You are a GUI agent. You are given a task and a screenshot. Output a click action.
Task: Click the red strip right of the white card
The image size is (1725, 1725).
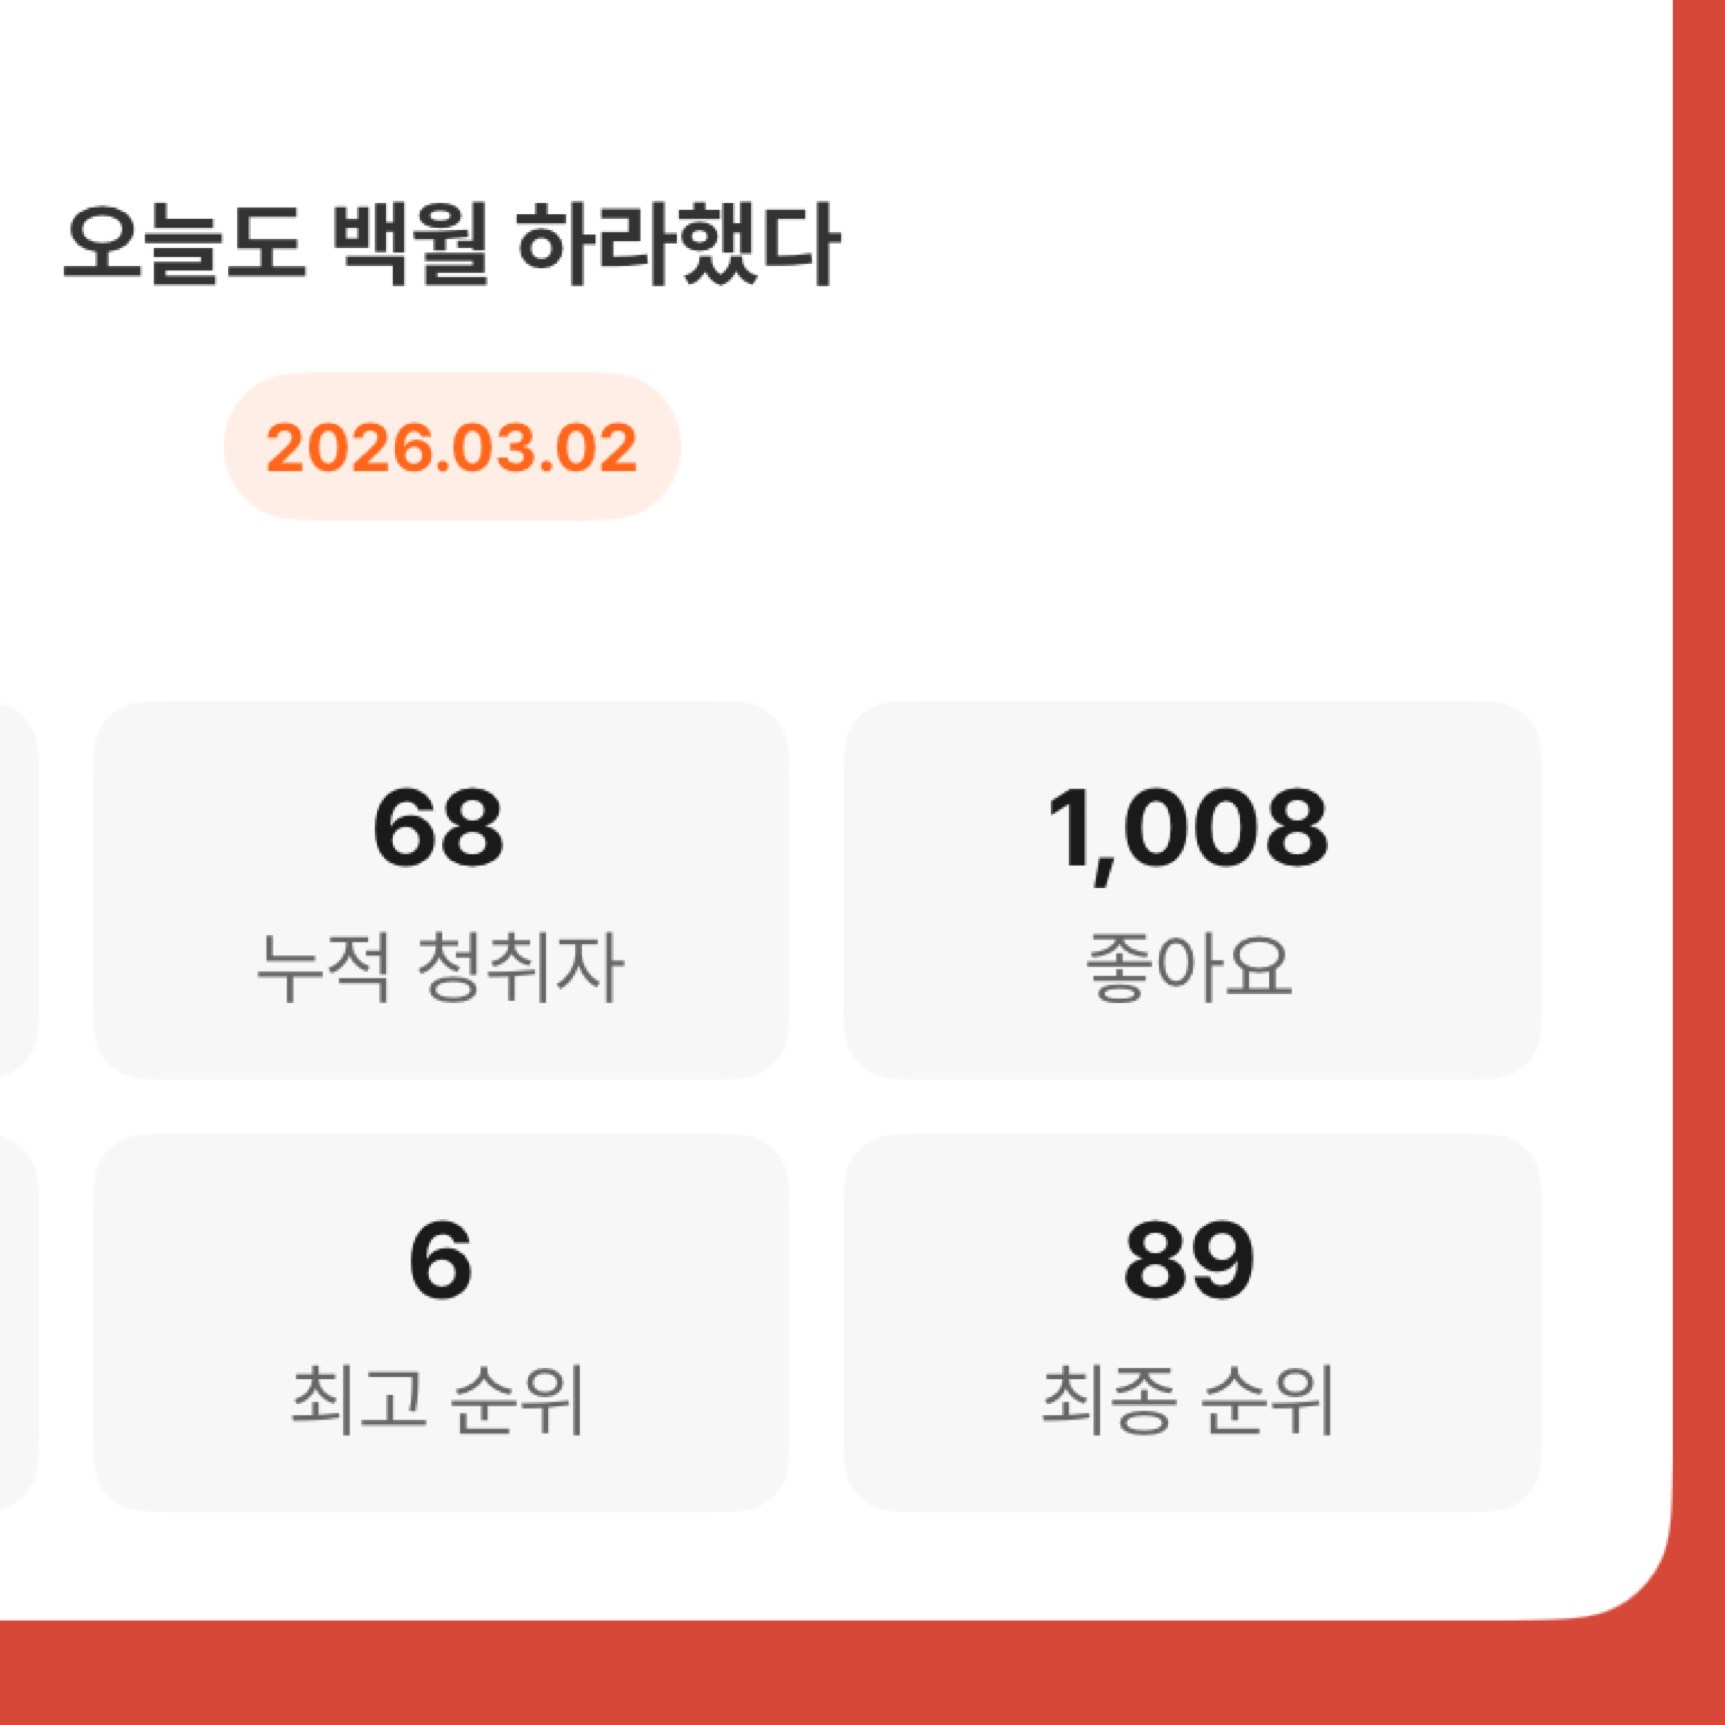coord(1699,800)
